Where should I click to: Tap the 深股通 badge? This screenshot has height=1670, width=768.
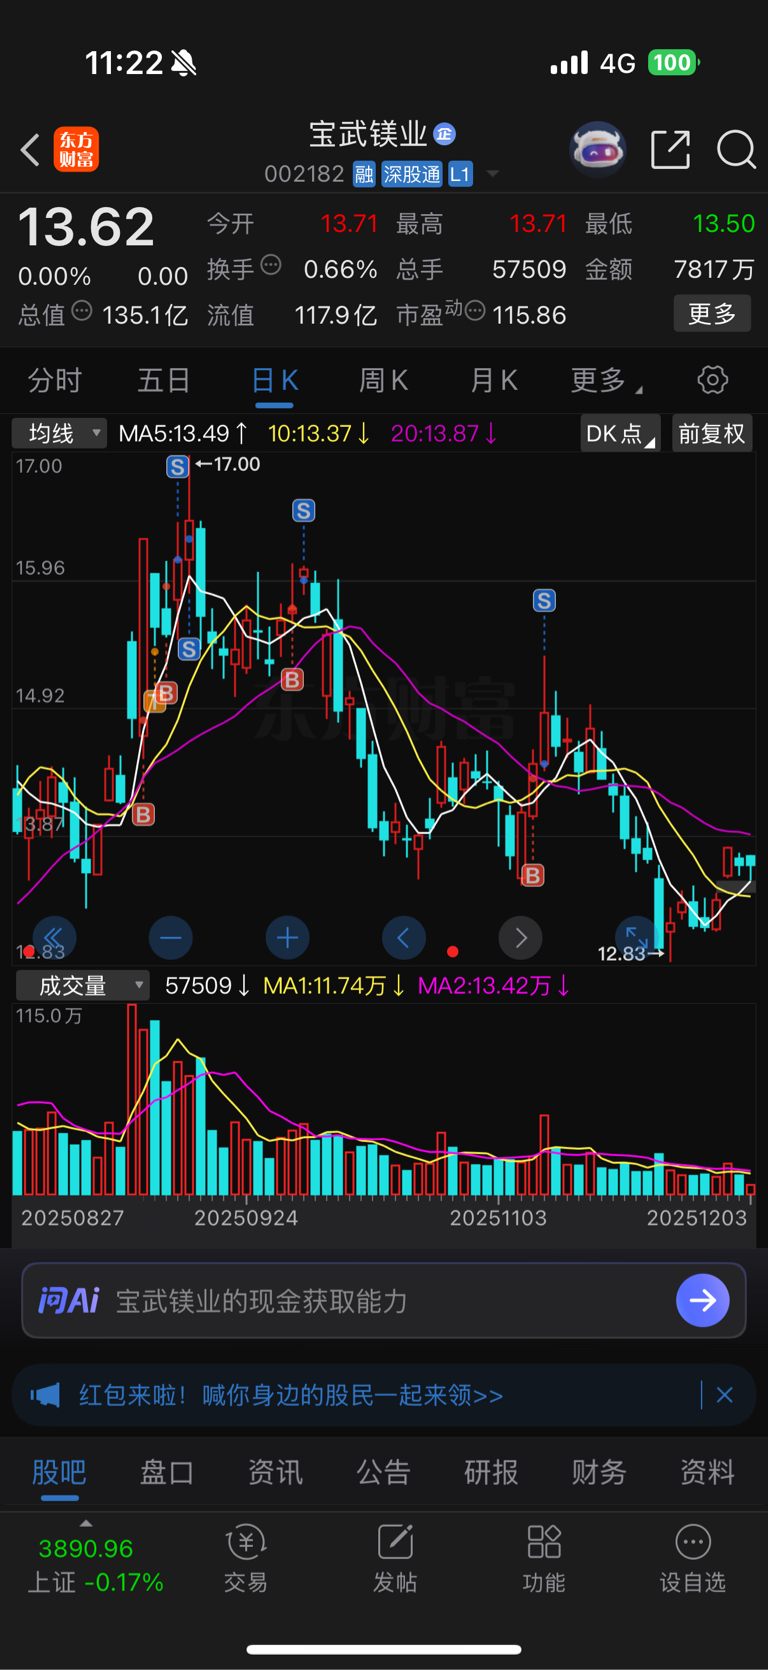(411, 174)
